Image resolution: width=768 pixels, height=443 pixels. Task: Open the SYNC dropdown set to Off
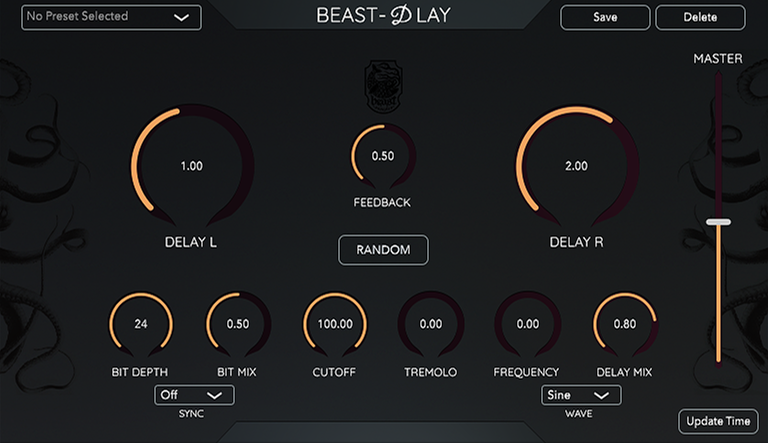tap(194, 395)
